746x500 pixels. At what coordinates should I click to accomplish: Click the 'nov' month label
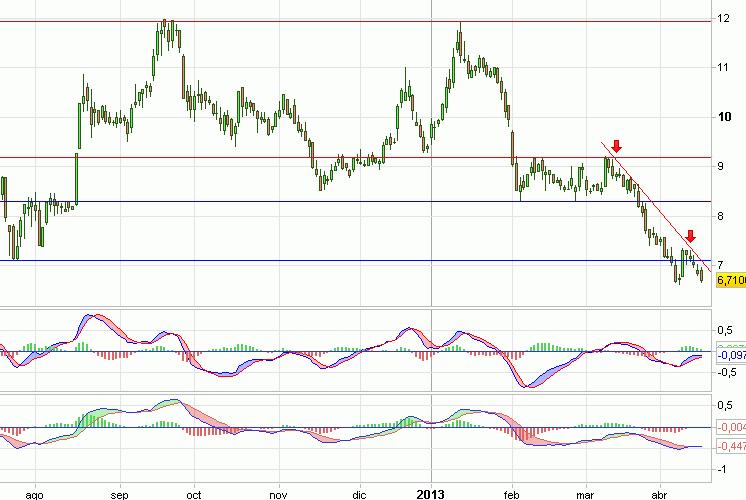tap(278, 493)
